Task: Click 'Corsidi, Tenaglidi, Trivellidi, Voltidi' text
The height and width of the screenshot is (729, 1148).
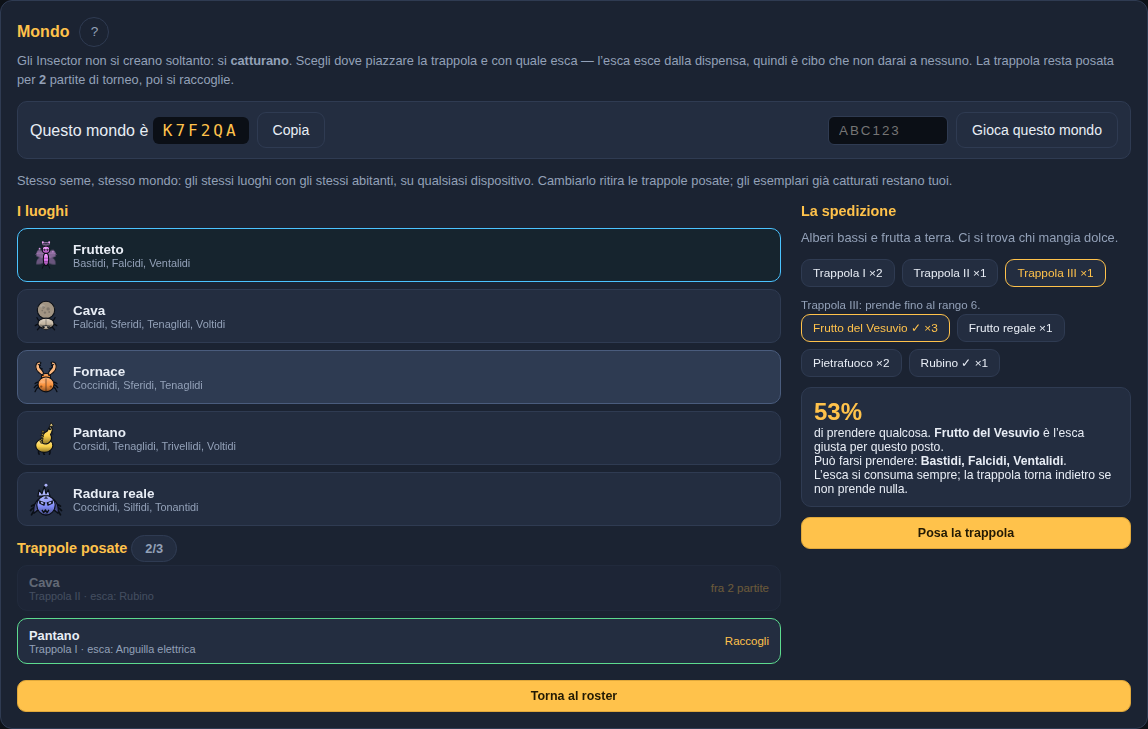Action: click(154, 446)
